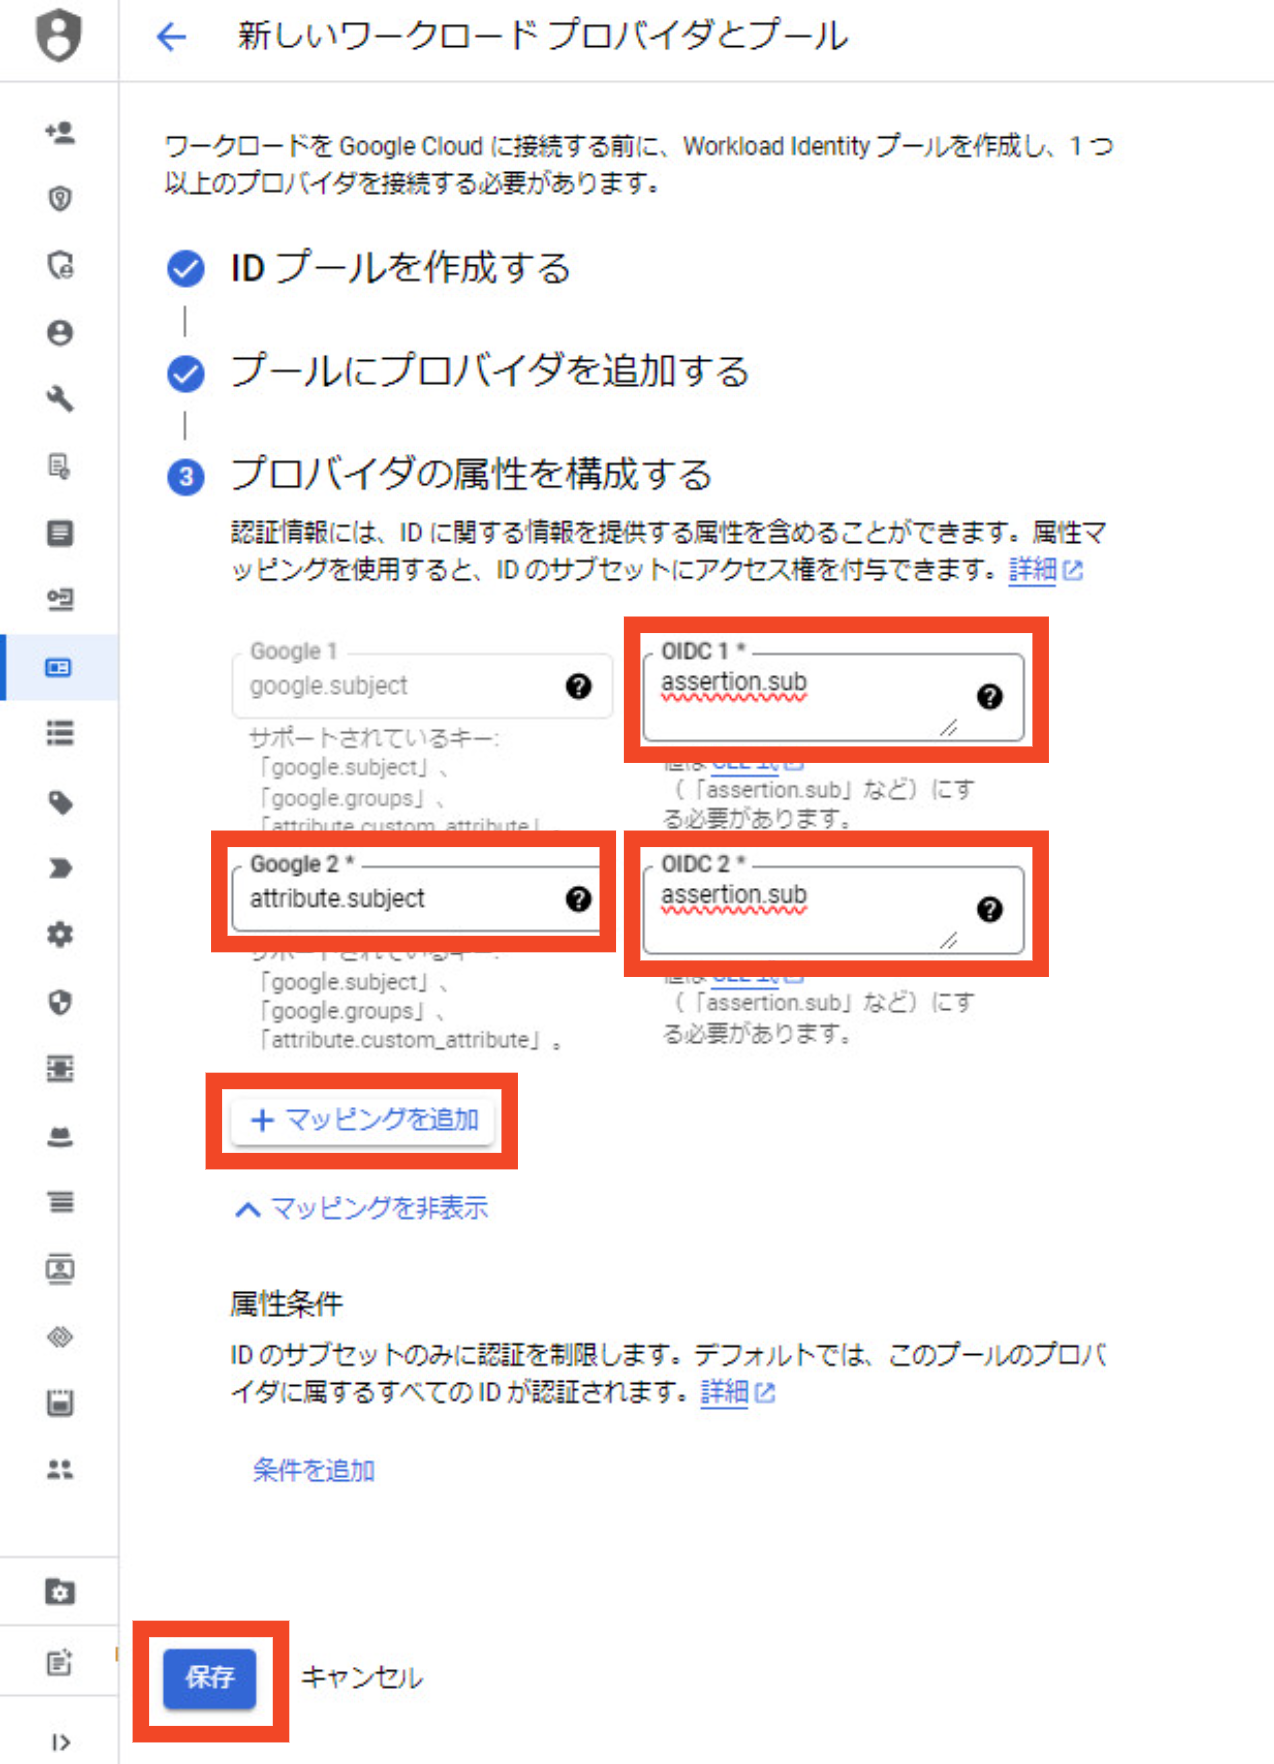Open Essential Contacts person-card icon
1274x1764 pixels.
(60, 1269)
